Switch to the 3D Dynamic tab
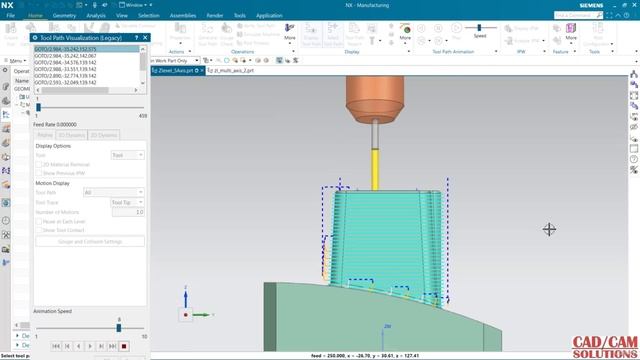The width and height of the screenshot is (640, 360). click(x=71, y=135)
